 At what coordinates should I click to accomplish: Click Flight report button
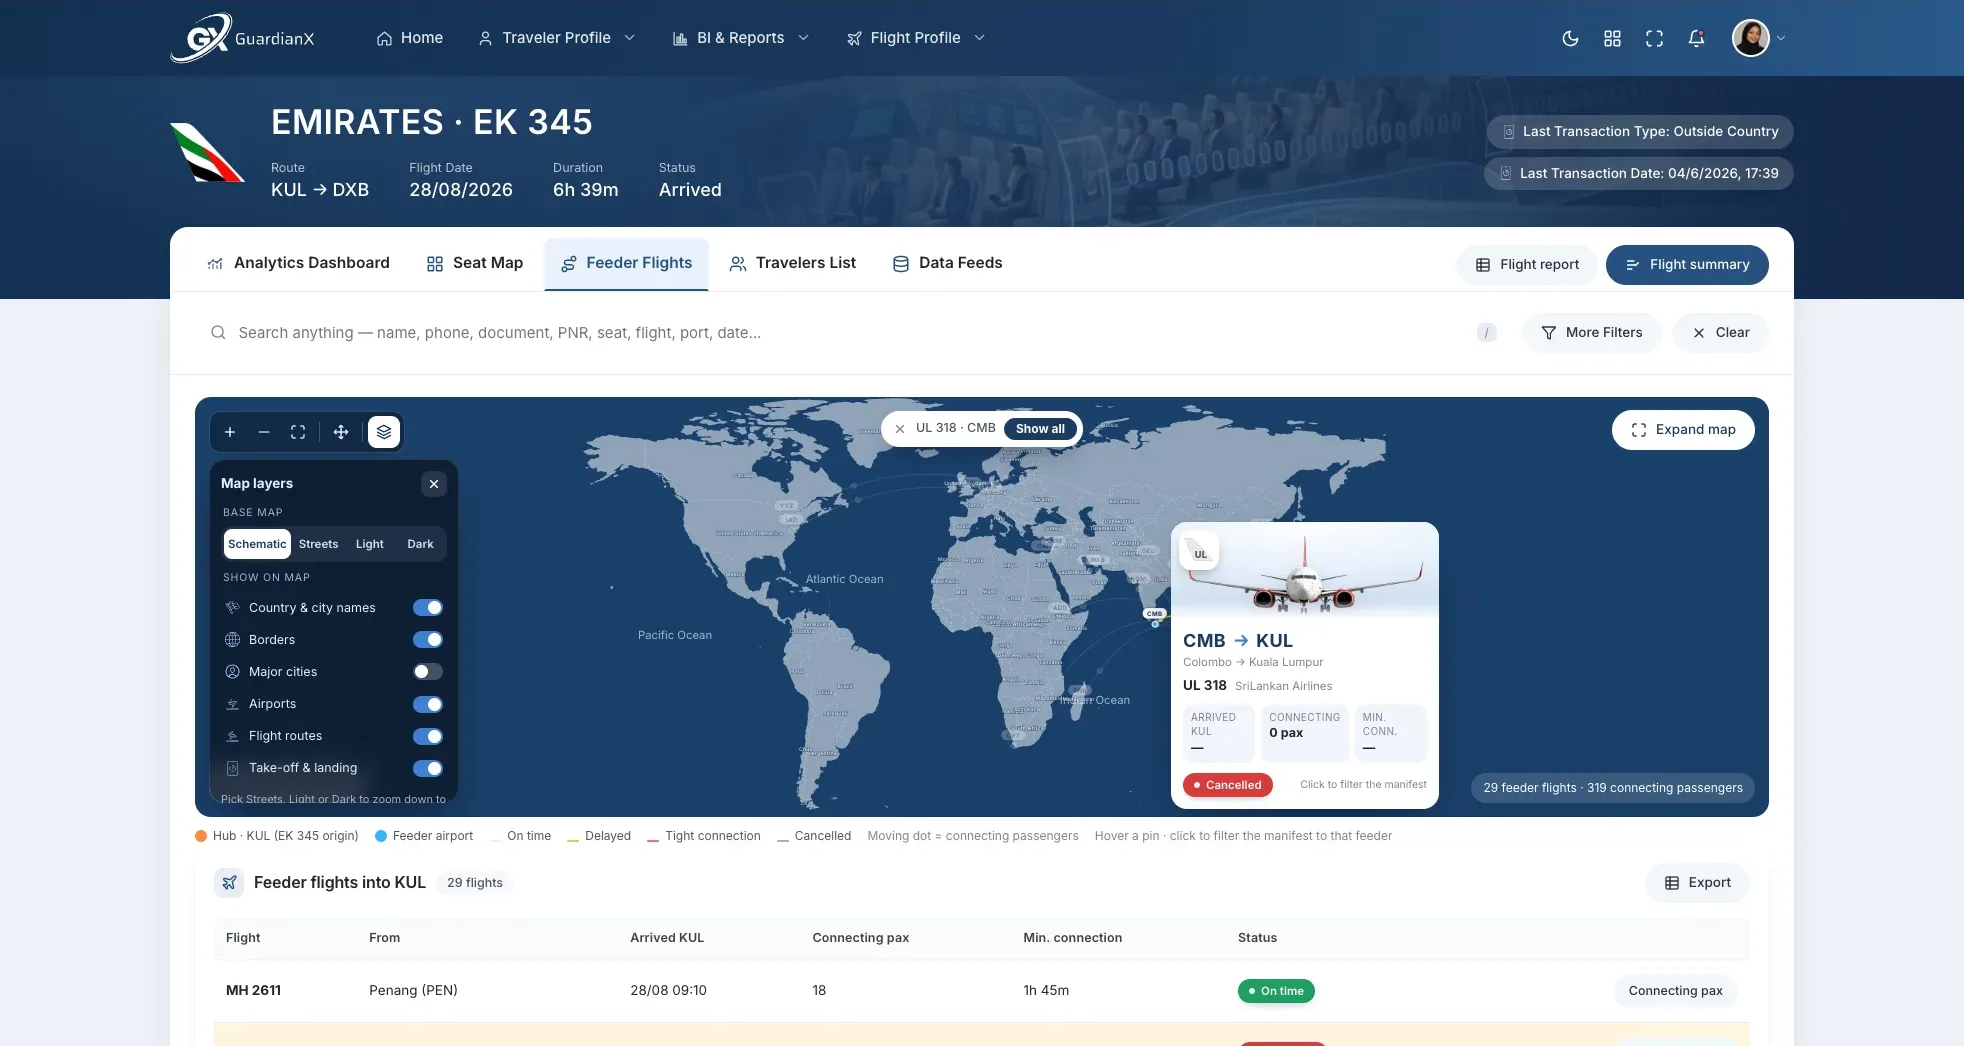pos(1527,265)
